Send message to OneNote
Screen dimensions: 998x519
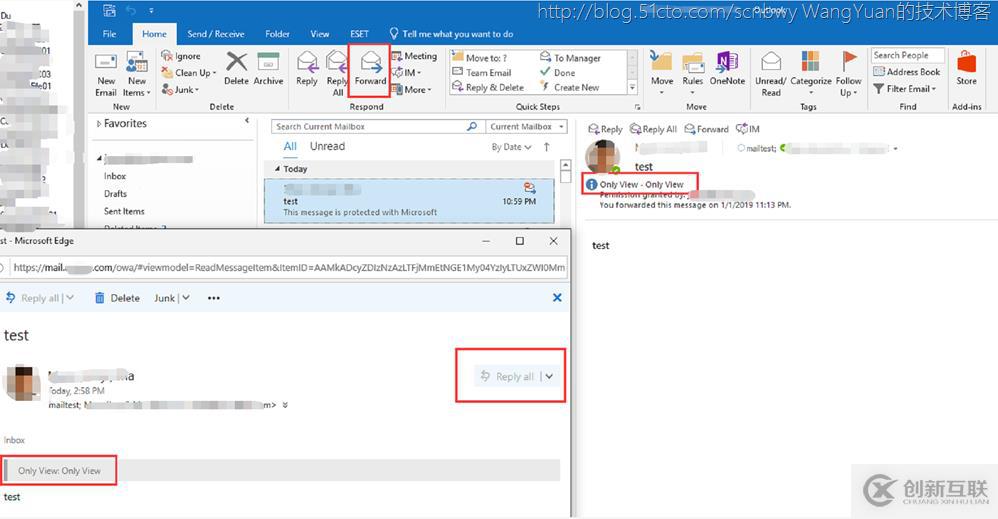click(x=727, y=69)
